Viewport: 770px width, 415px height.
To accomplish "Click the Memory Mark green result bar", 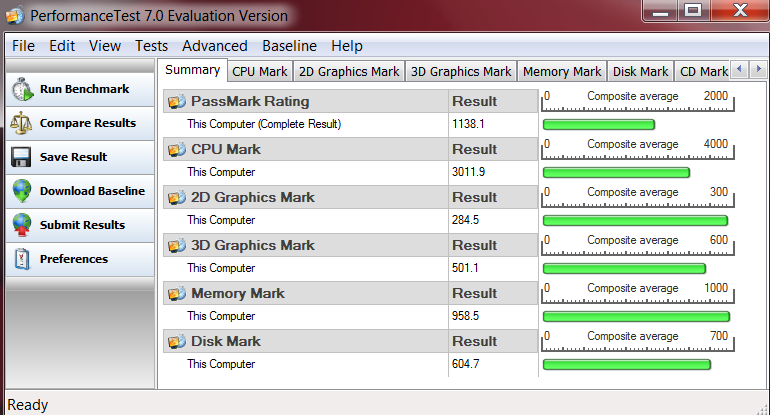I will [636, 317].
